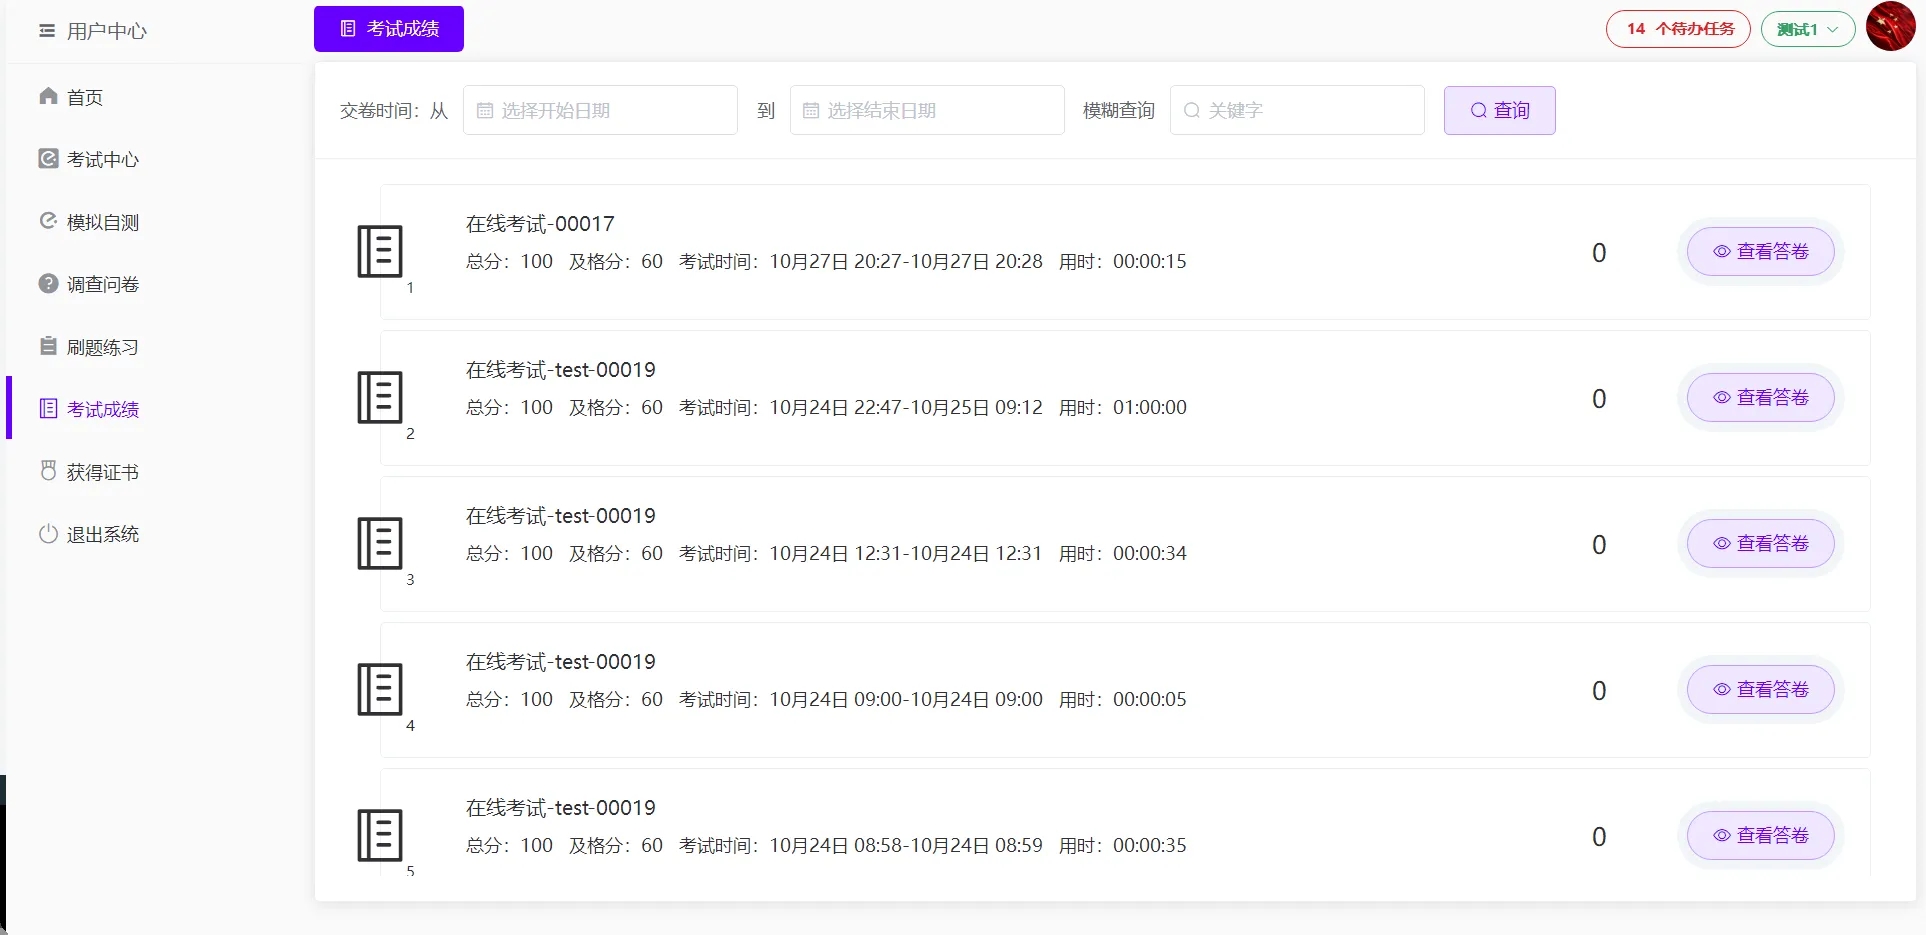
Task: Go to 考试中心 in the sidebar
Action: coord(103,159)
